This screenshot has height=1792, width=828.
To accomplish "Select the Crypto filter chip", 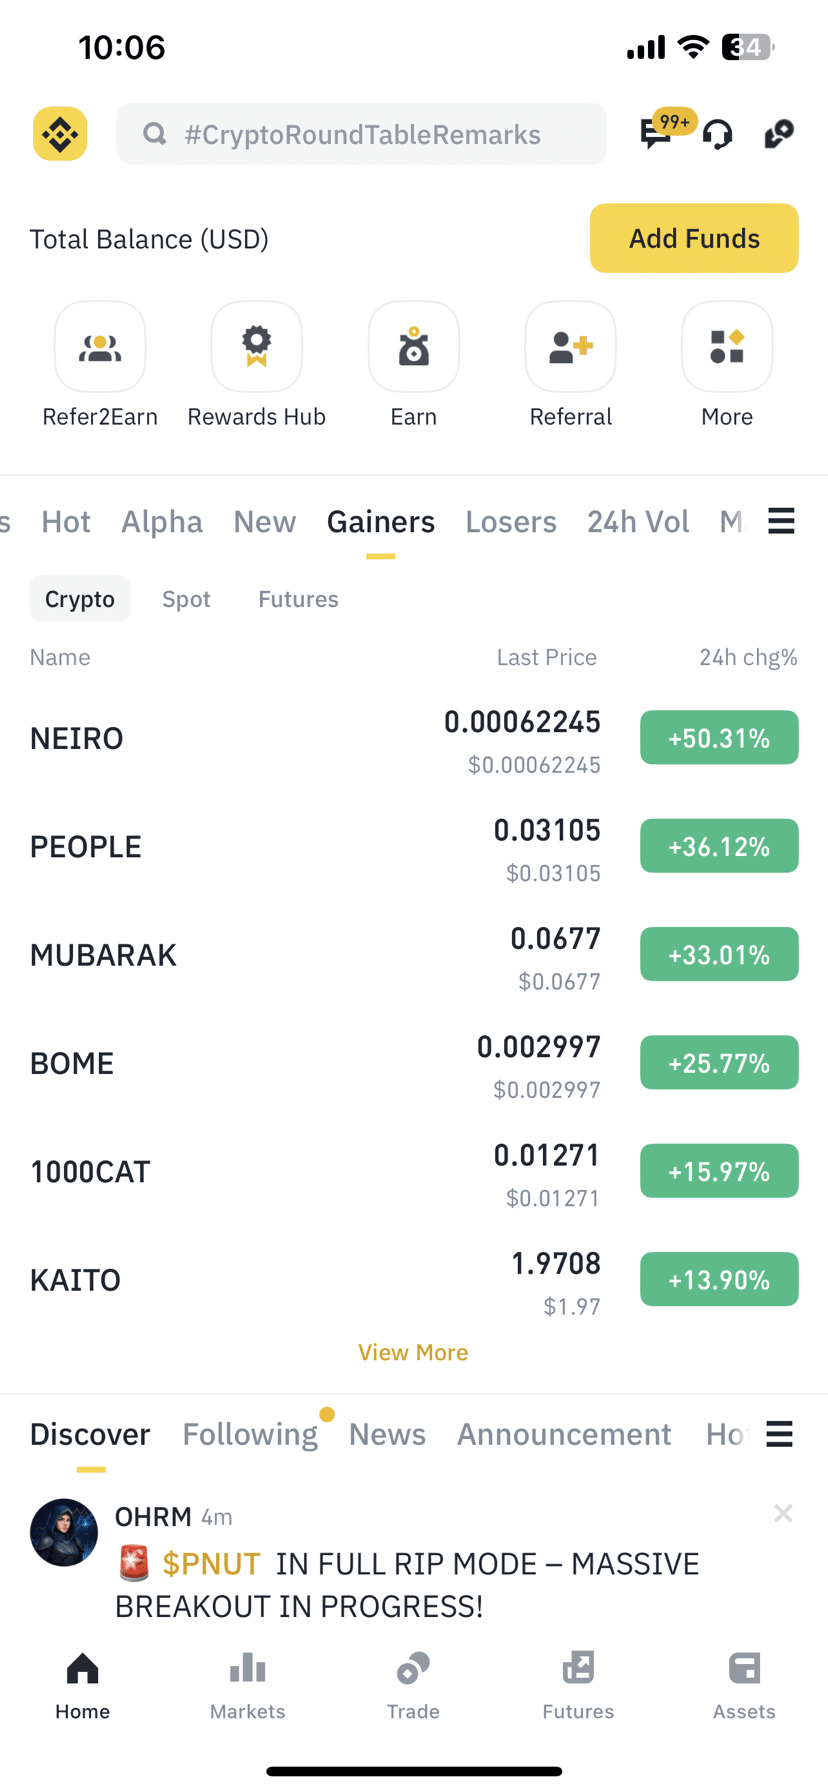I will 80,599.
